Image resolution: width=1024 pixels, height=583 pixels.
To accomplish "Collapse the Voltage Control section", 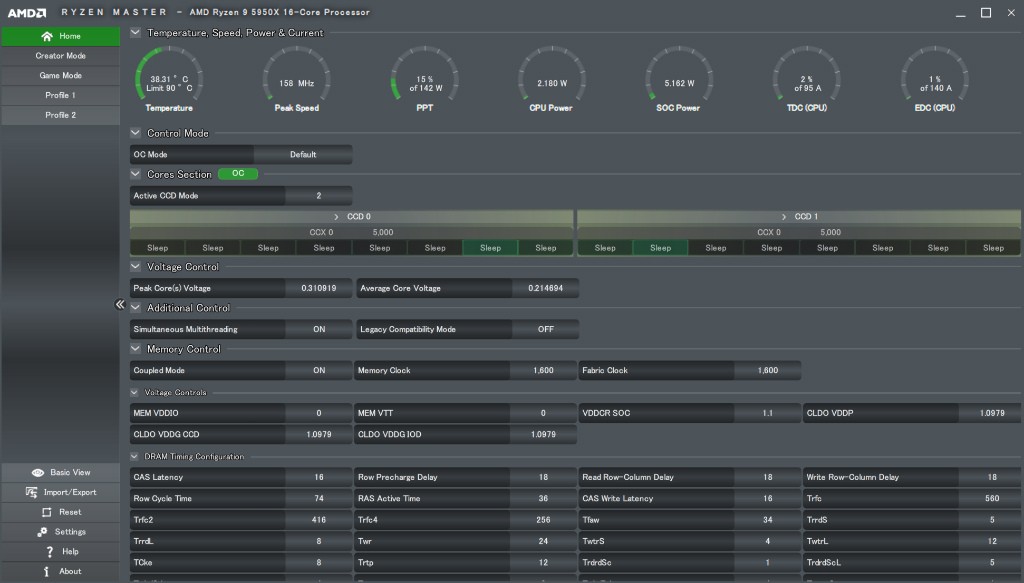I will coord(136,267).
